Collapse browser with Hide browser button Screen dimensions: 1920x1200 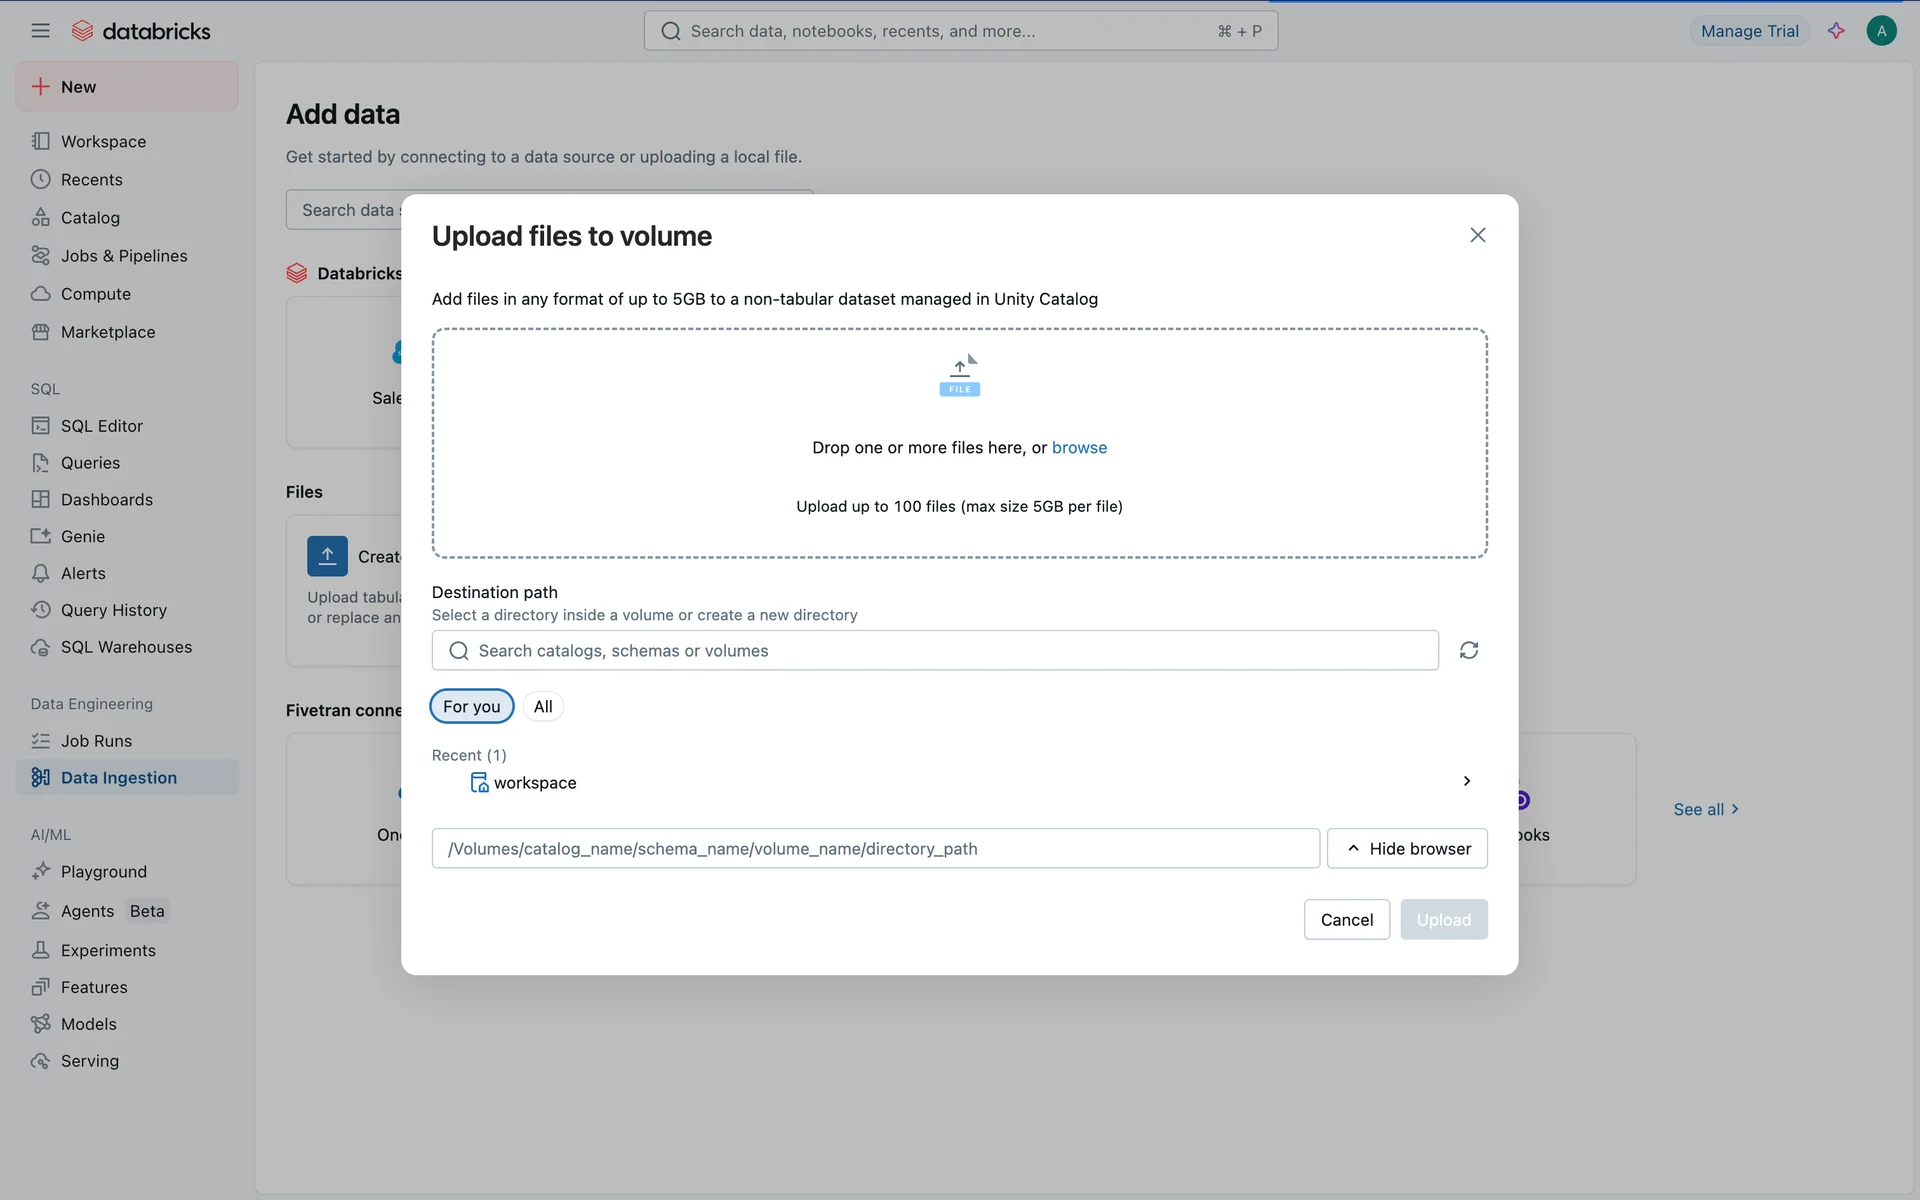coord(1407,849)
